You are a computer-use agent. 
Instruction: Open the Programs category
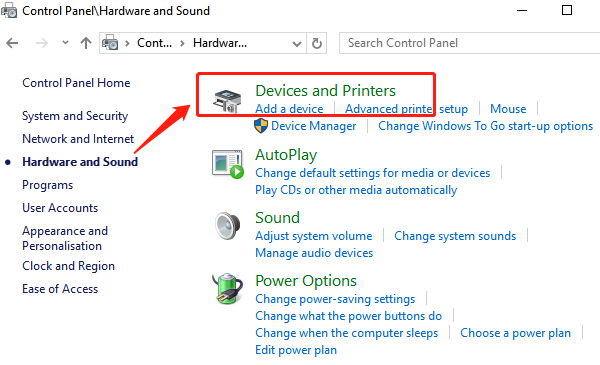tap(47, 185)
